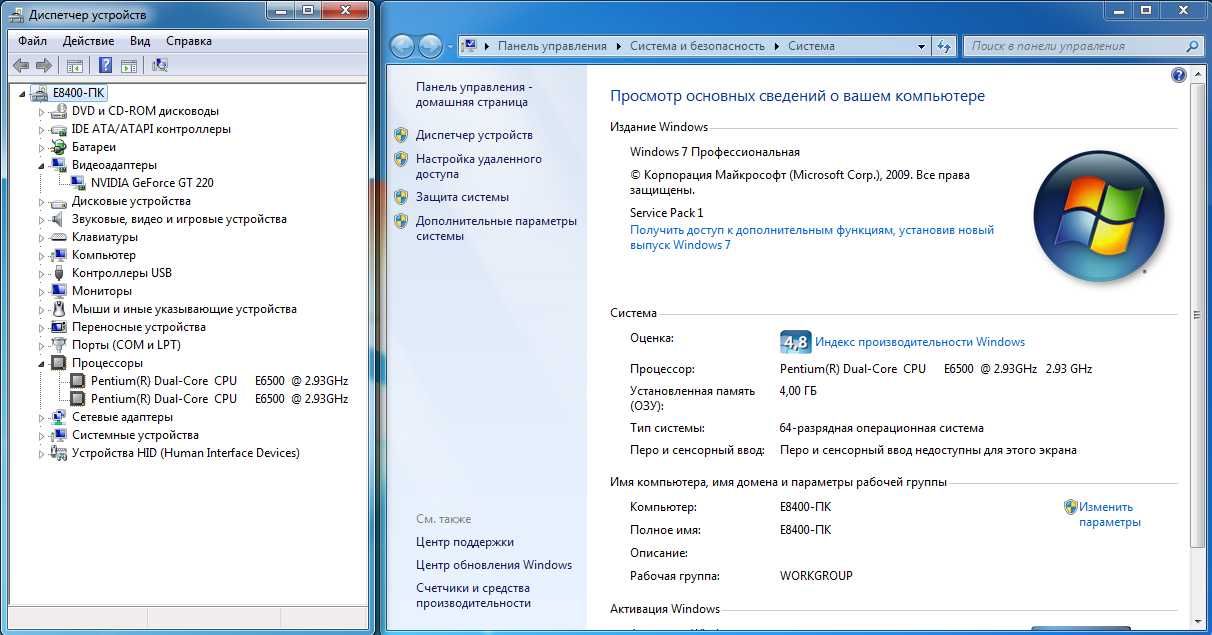Open Диспетчер устройств link in sidebar
Screen dimensions: 1212x635
click(x=474, y=135)
